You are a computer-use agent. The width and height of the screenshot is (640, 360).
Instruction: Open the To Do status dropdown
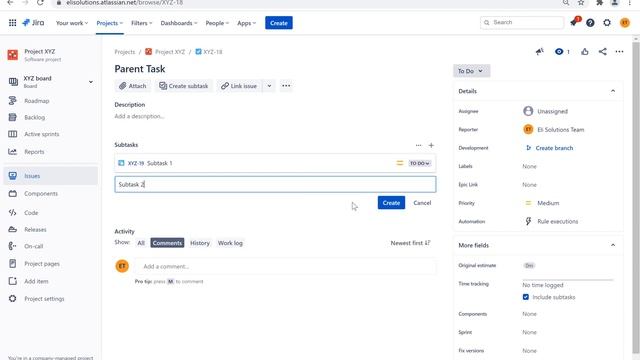point(471,71)
